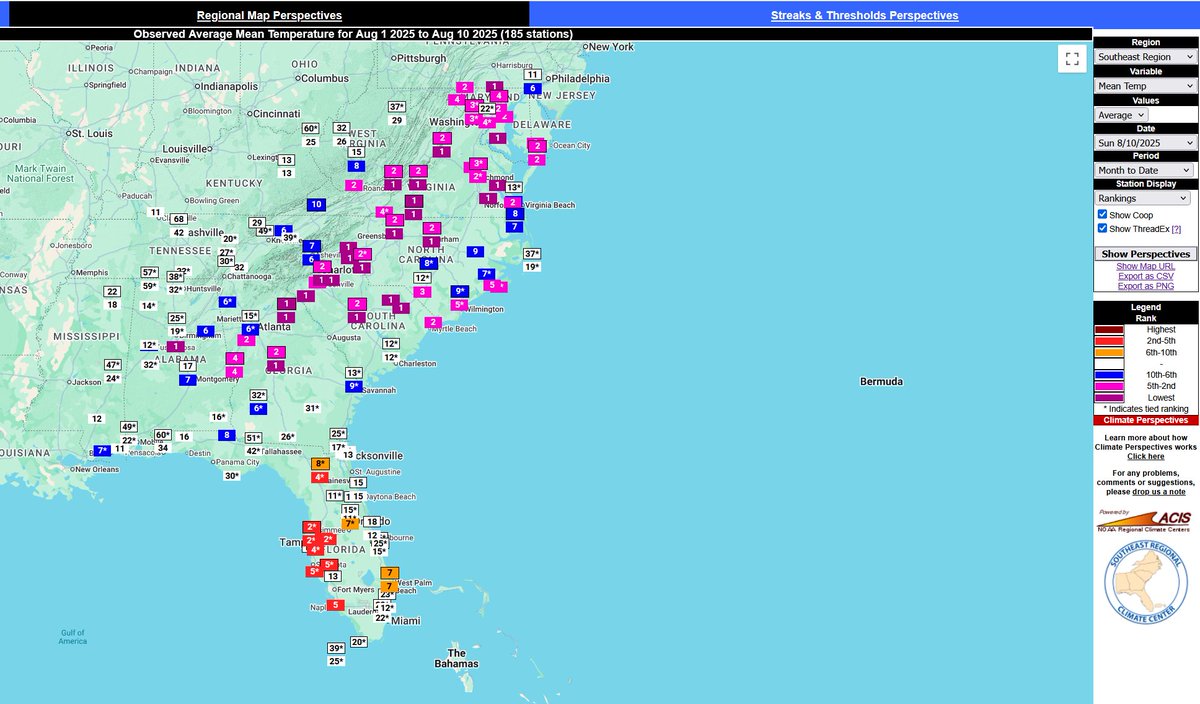1200x704 pixels.
Task: Select the blue rank-10 station marker near Roanoke
Action: [315, 204]
